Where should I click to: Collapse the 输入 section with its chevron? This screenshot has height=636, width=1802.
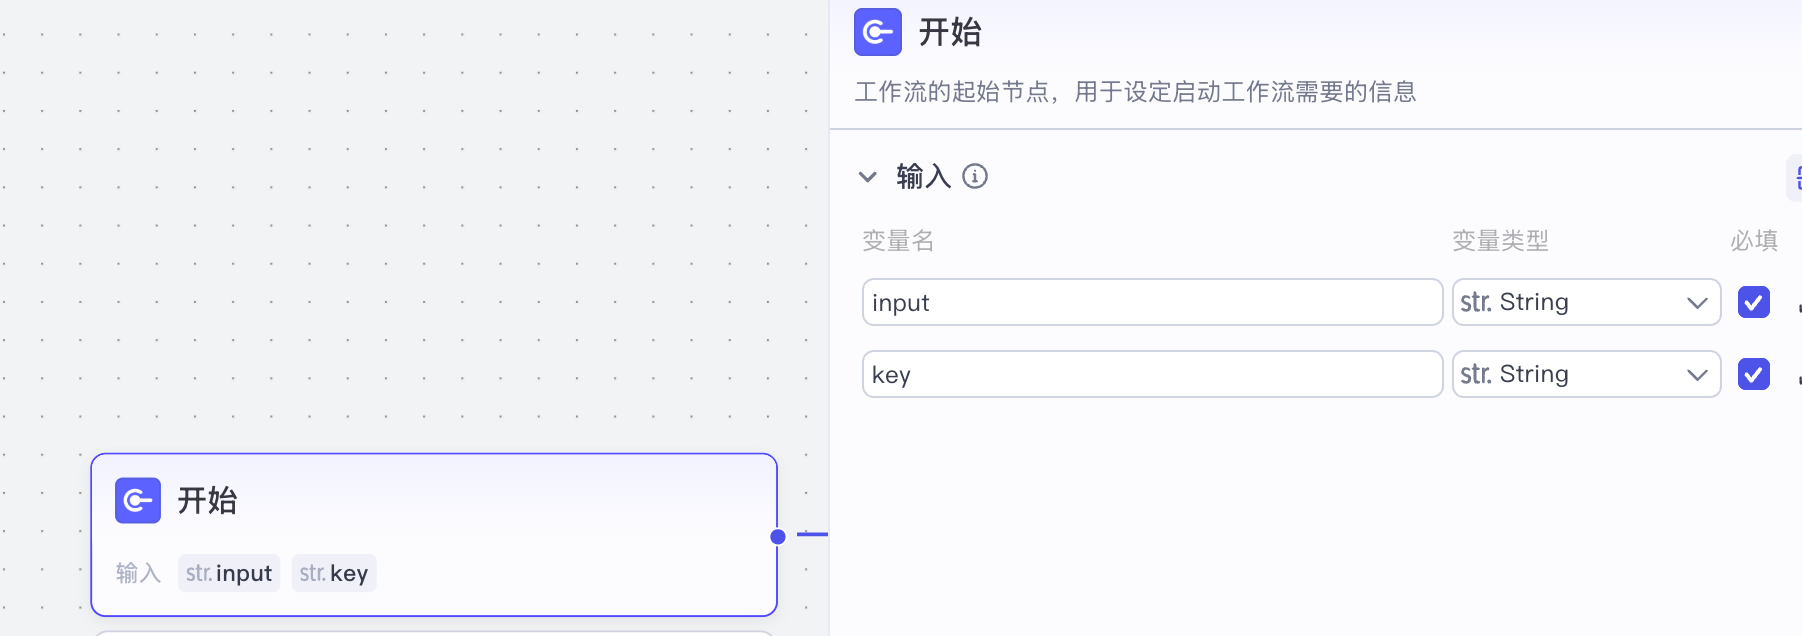(x=867, y=177)
